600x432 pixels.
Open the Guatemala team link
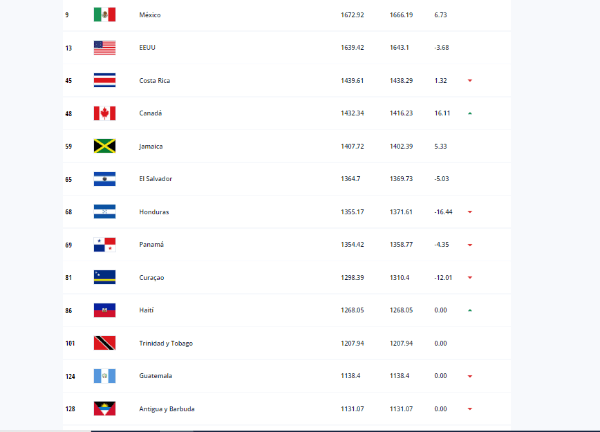(155, 376)
